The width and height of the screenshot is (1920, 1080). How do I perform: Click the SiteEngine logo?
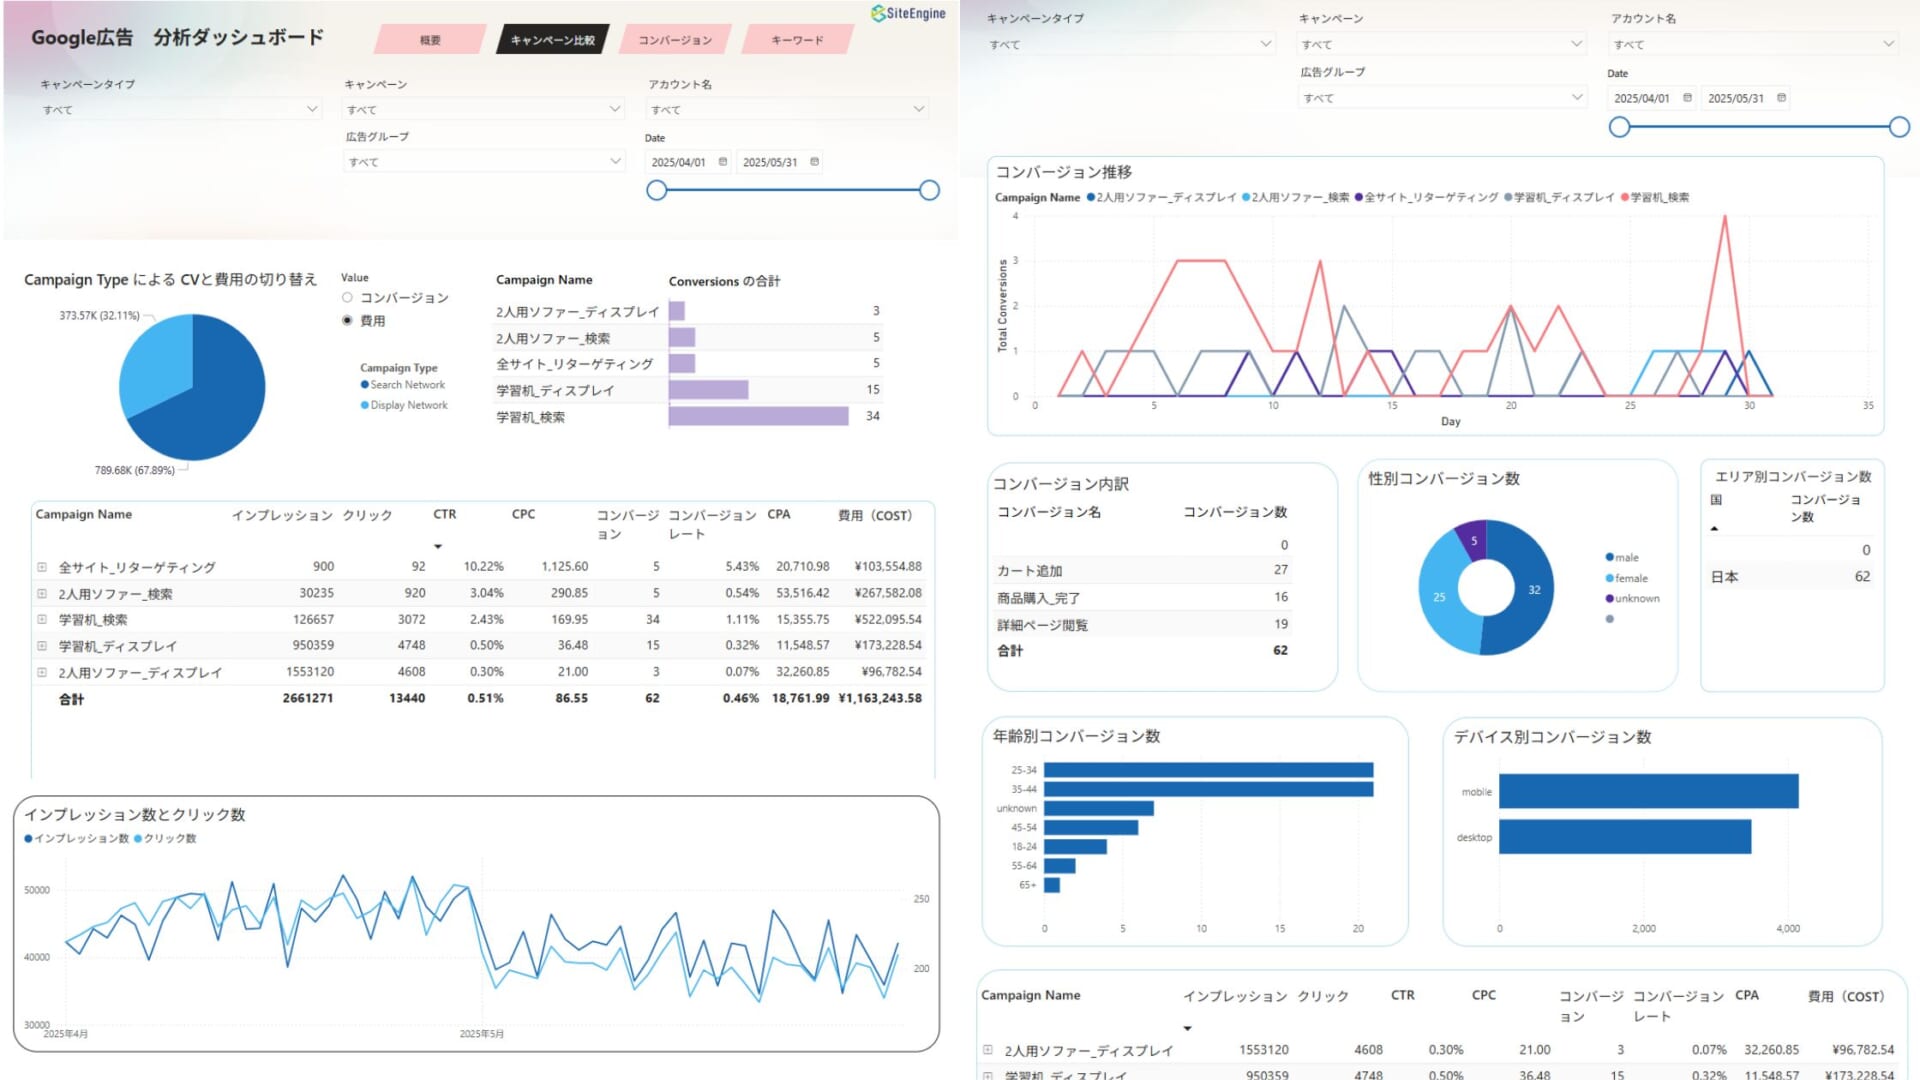[x=908, y=13]
